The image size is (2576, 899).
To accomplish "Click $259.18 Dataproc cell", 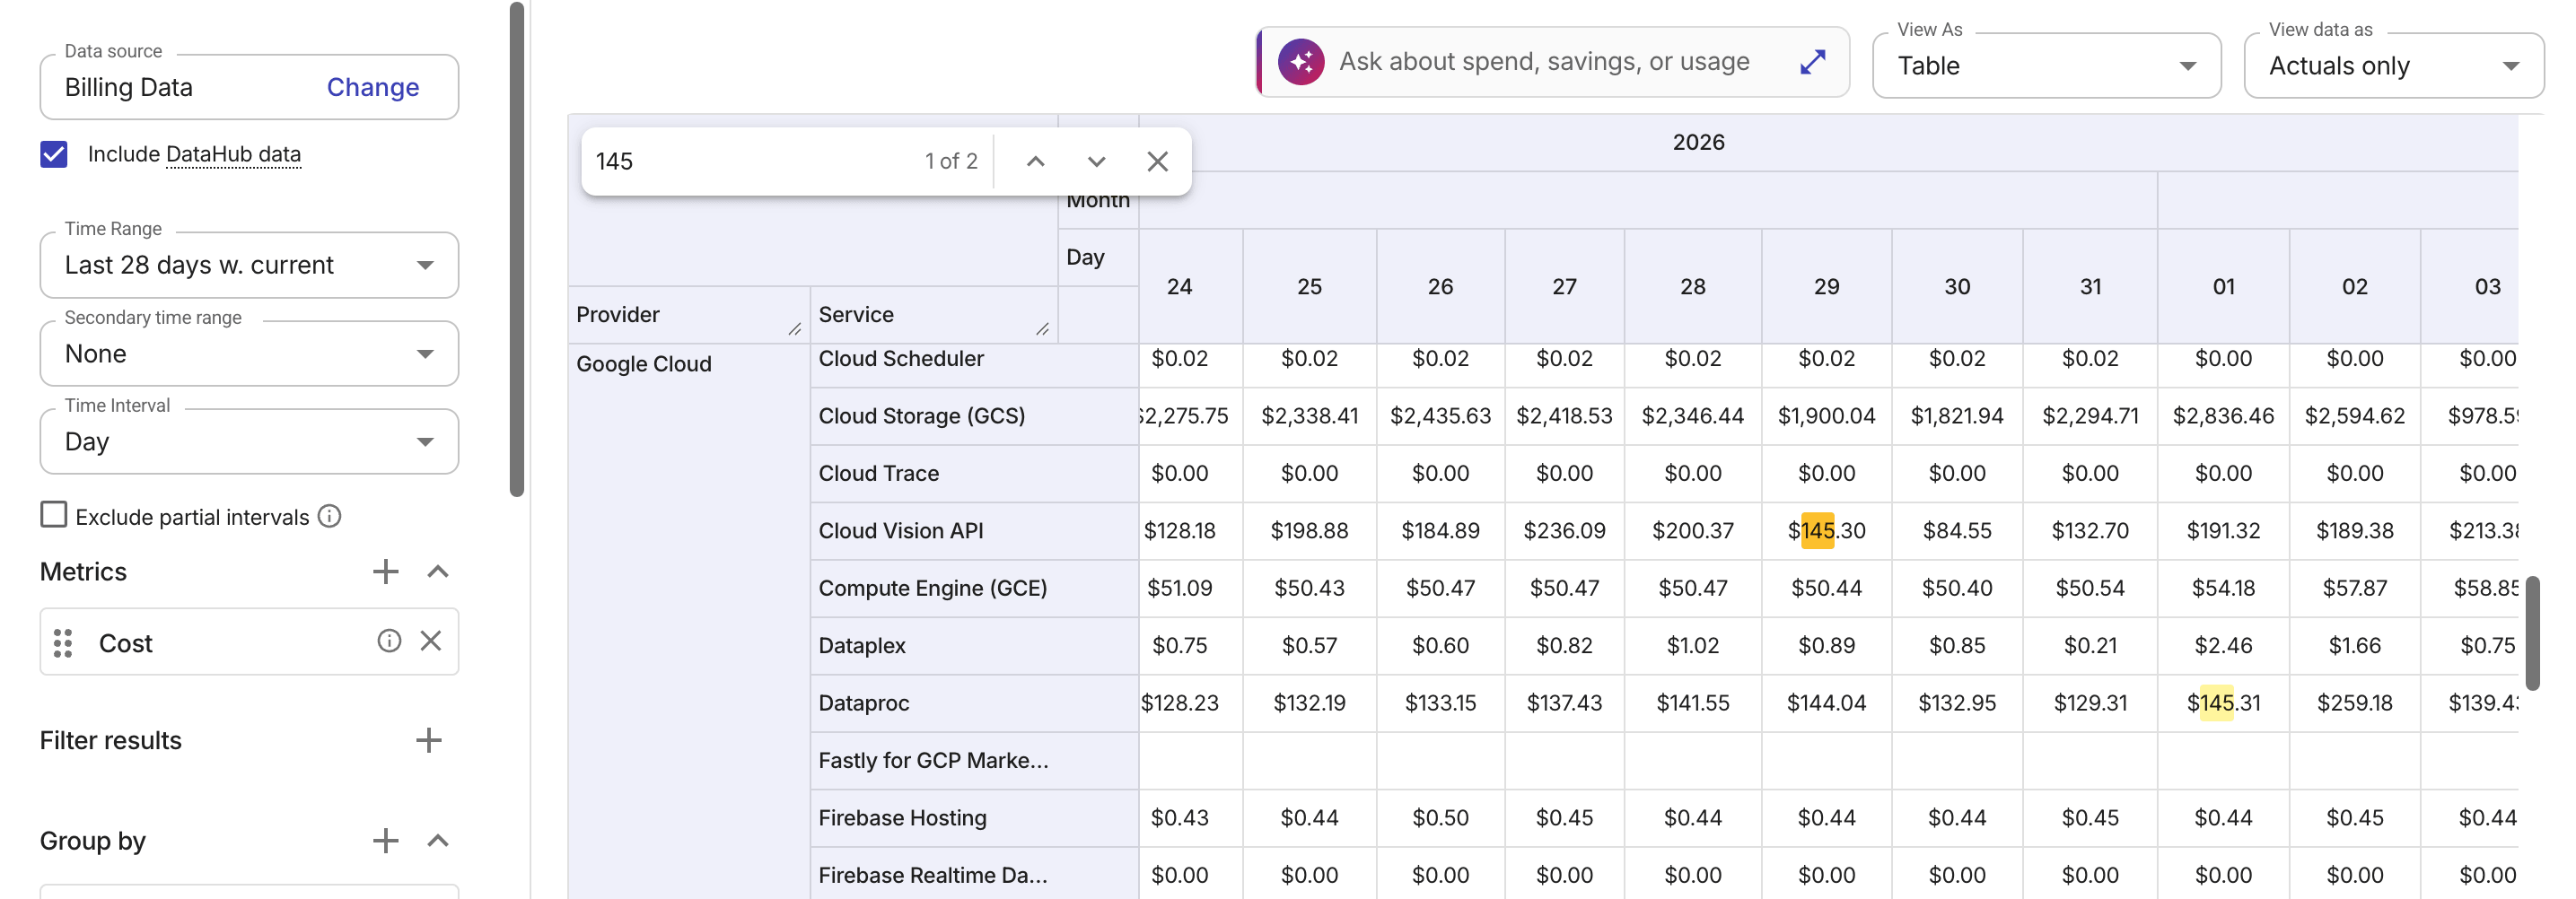I will tap(2354, 703).
